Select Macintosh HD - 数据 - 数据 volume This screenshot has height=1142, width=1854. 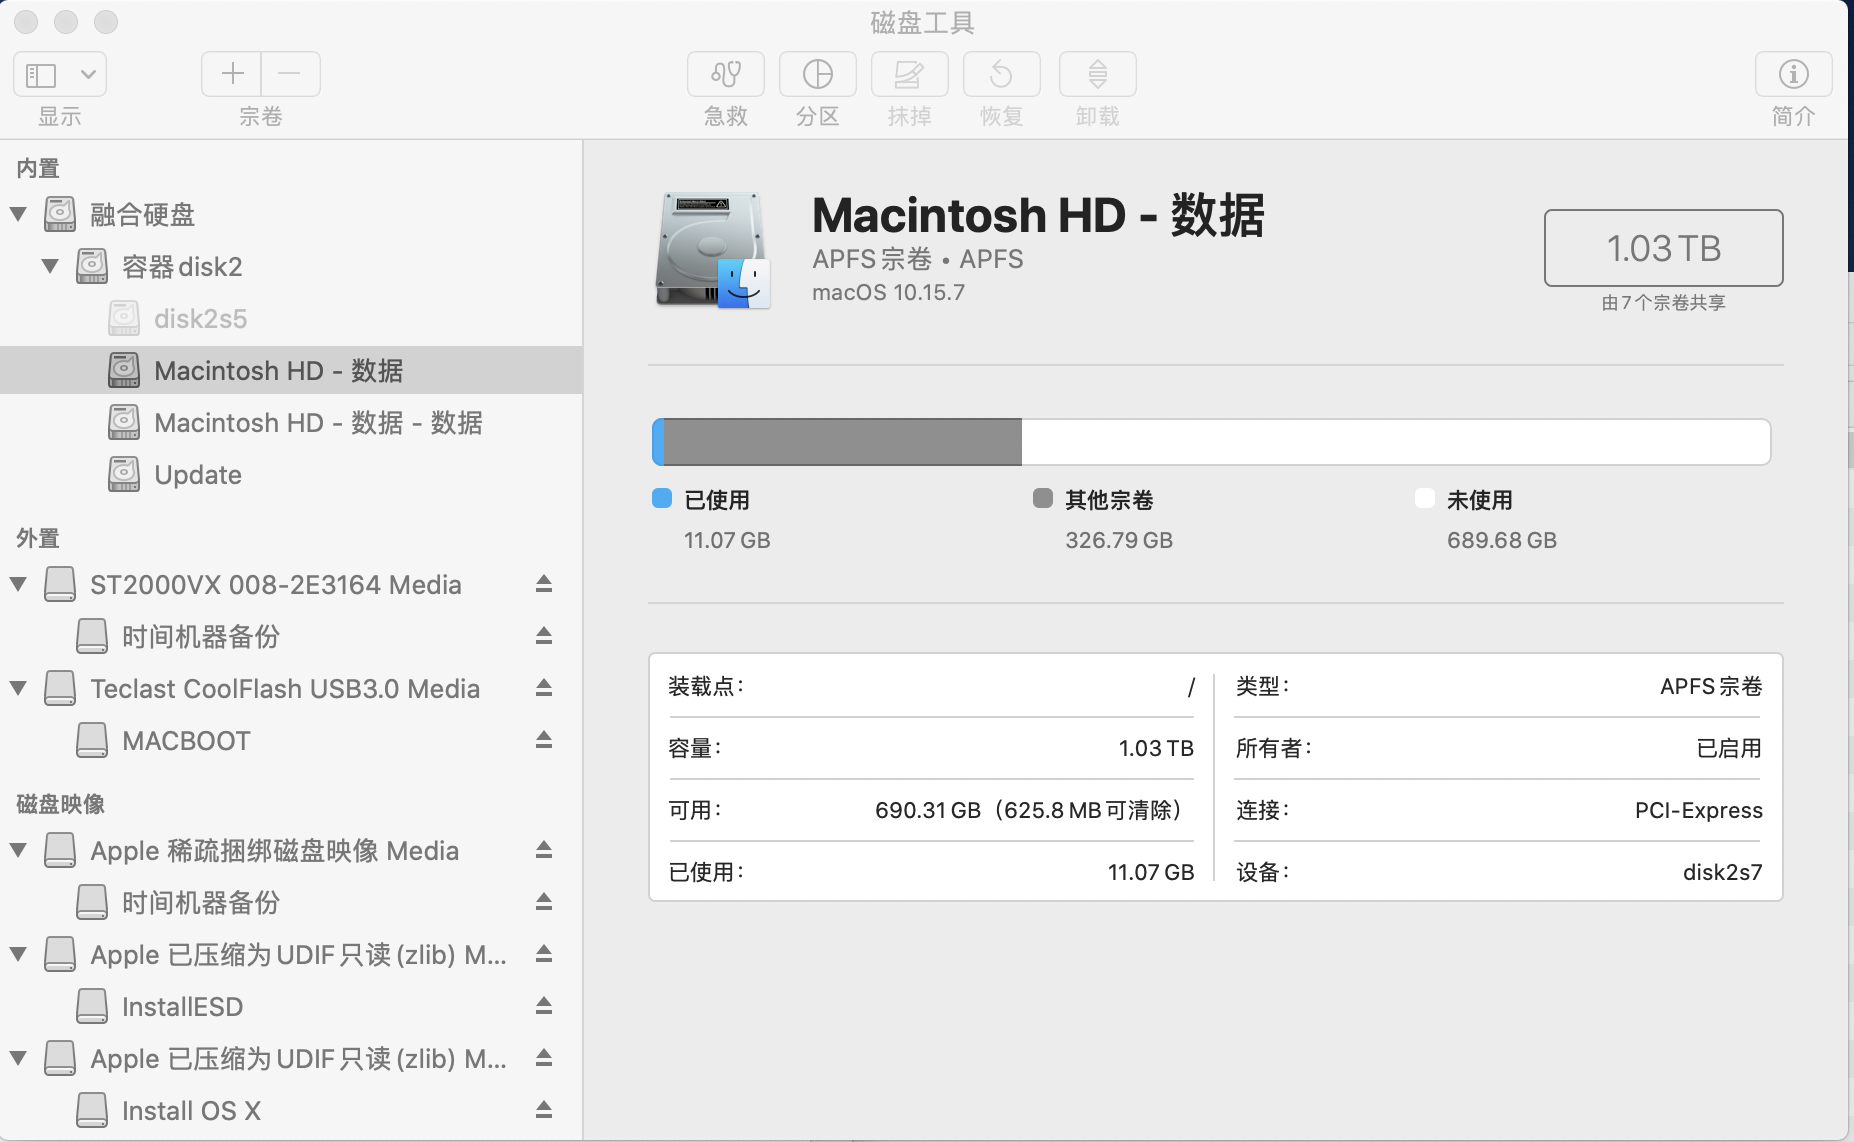pos(317,423)
